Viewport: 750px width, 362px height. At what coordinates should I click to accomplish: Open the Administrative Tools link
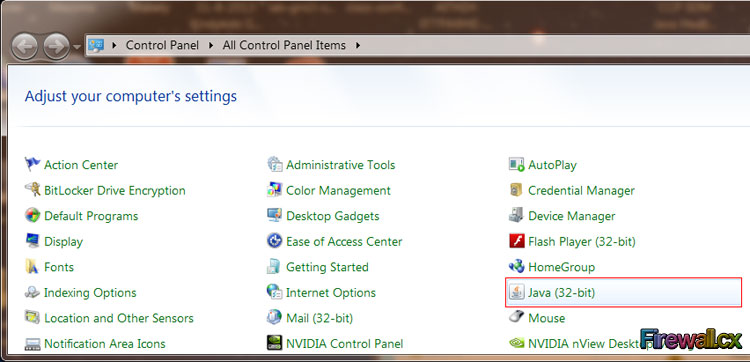click(341, 165)
